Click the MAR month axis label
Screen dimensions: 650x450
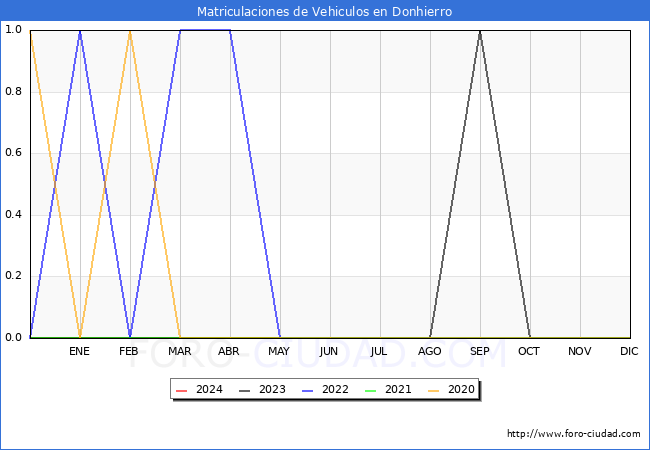click(x=179, y=351)
